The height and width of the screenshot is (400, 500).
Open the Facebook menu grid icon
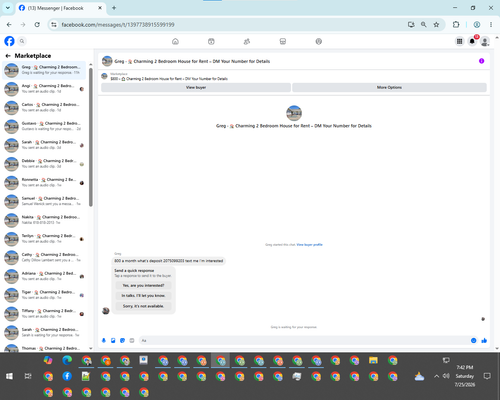460,41
